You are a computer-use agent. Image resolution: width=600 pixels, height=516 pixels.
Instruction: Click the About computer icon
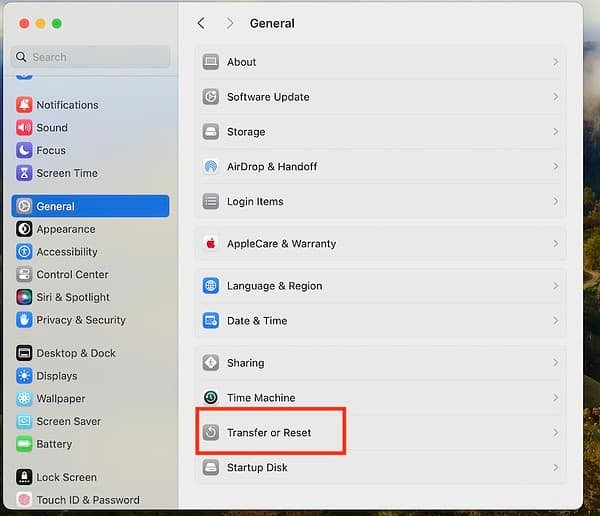(x=210, y=62)
